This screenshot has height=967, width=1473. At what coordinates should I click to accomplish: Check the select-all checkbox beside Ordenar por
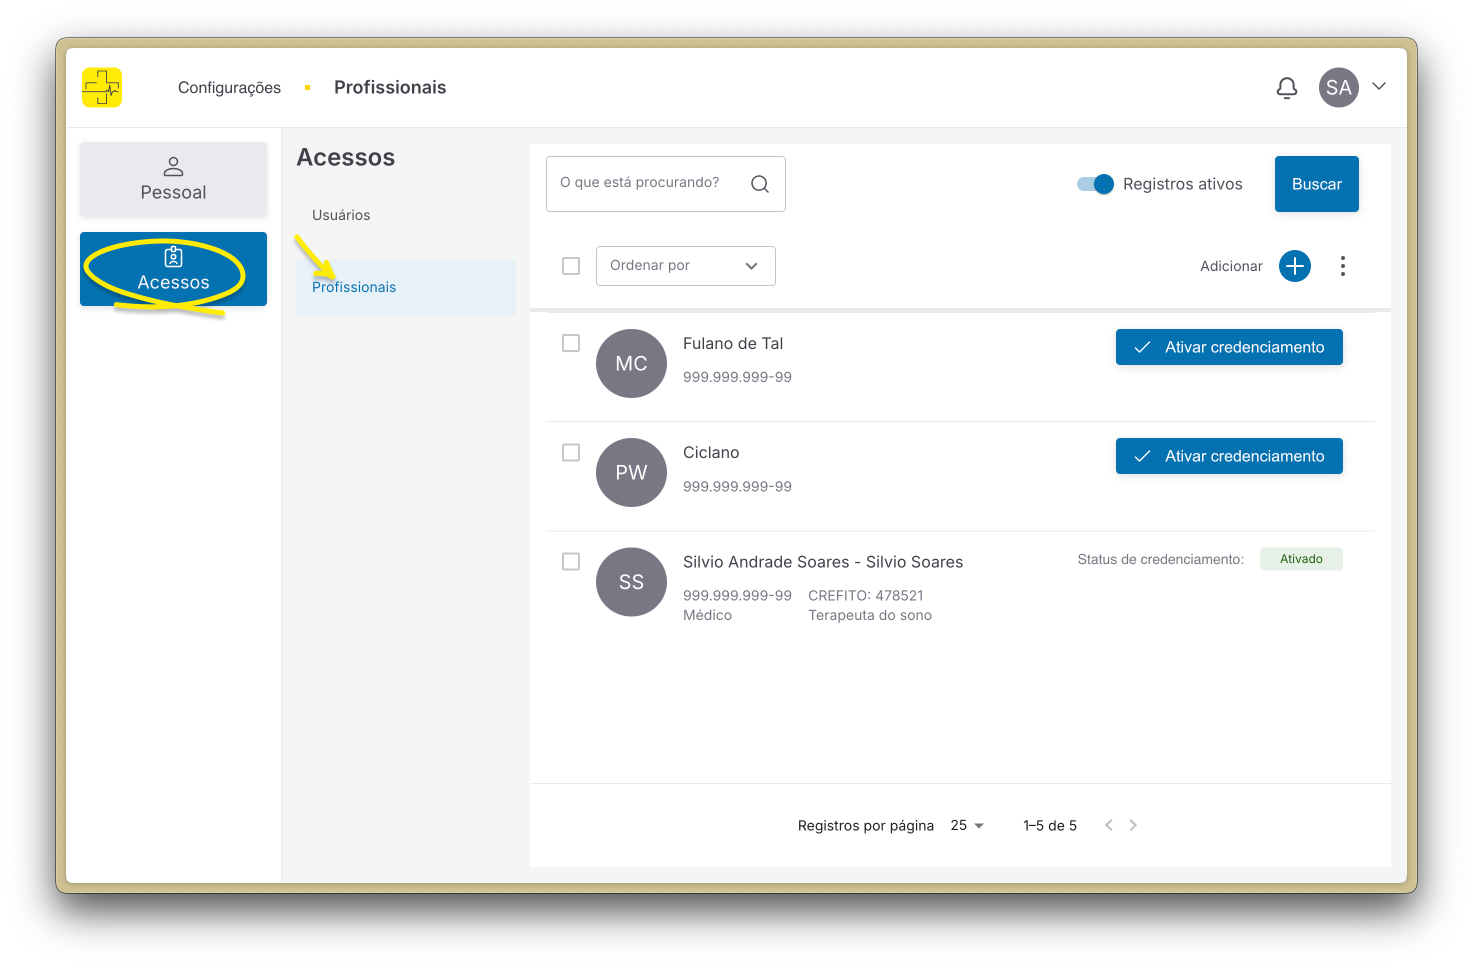click(x=571, y=266)
